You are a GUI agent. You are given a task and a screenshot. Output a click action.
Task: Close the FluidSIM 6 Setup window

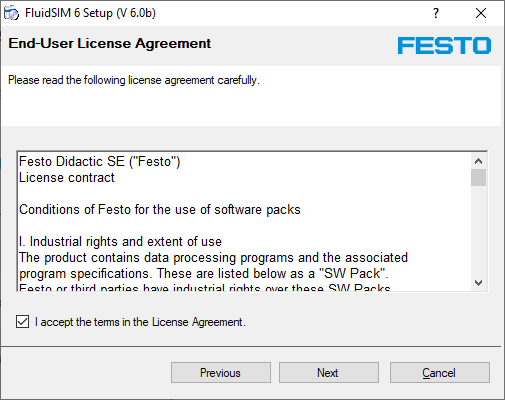(x=481, y=13)
